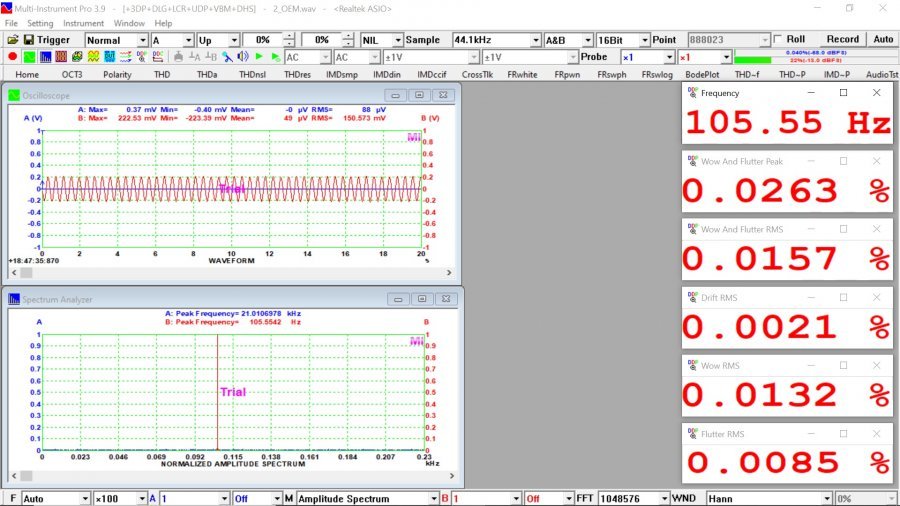This screenshot has width=900, height=506.
Task: Maximize the Oscilloscope window
Action: (419, 95)
